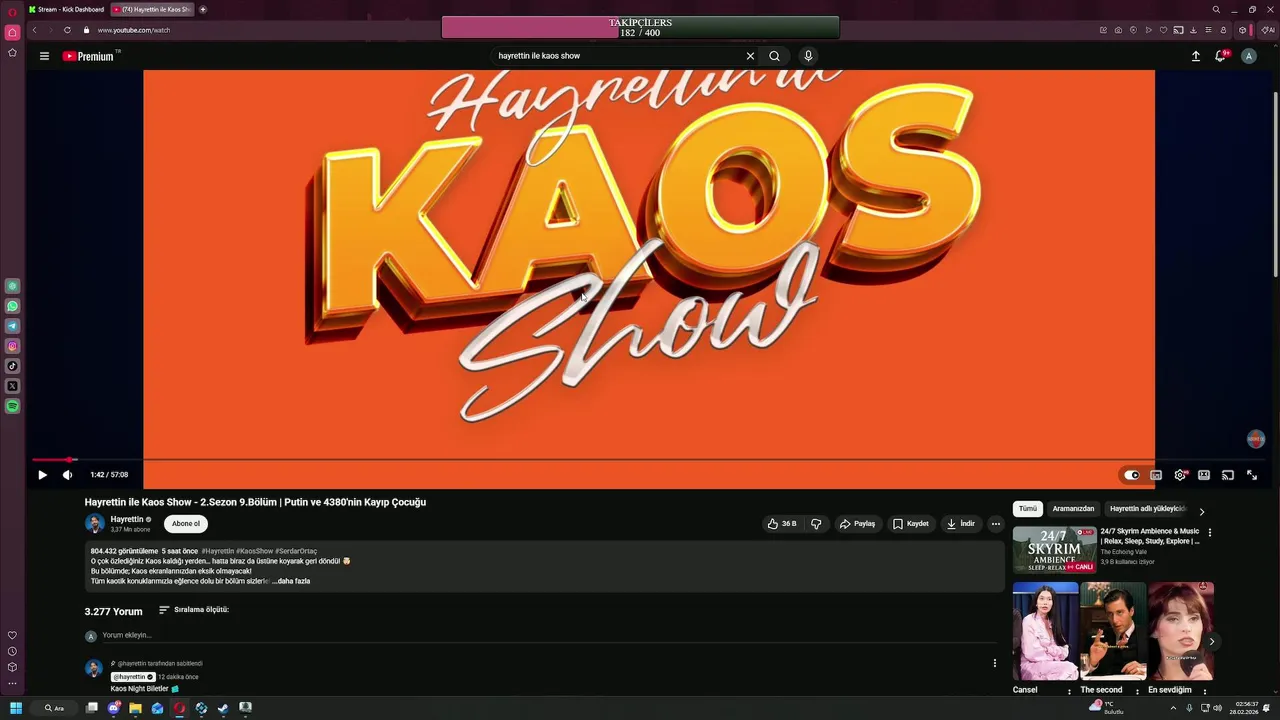Screen dimensions: 1280x720
Task: Open Spotify in Opera sidebar
Action: (12, 406)
